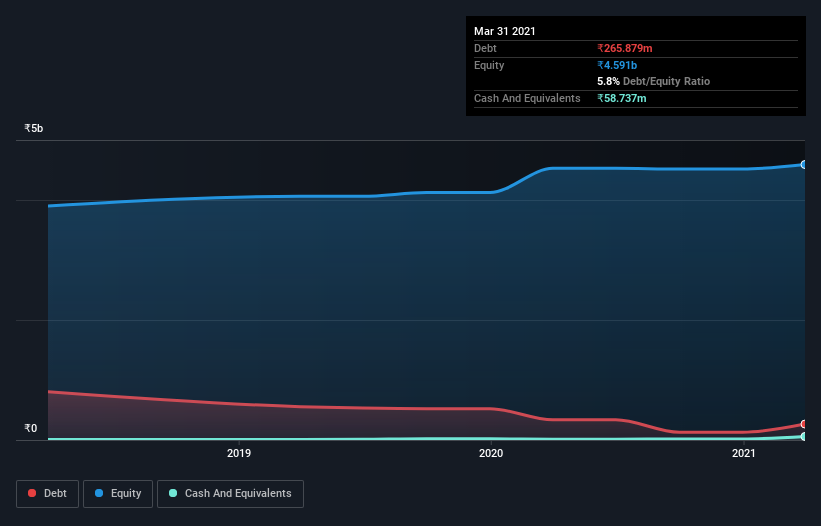Select the Equity data point marker at Mar 2021

tap(804, 165)
